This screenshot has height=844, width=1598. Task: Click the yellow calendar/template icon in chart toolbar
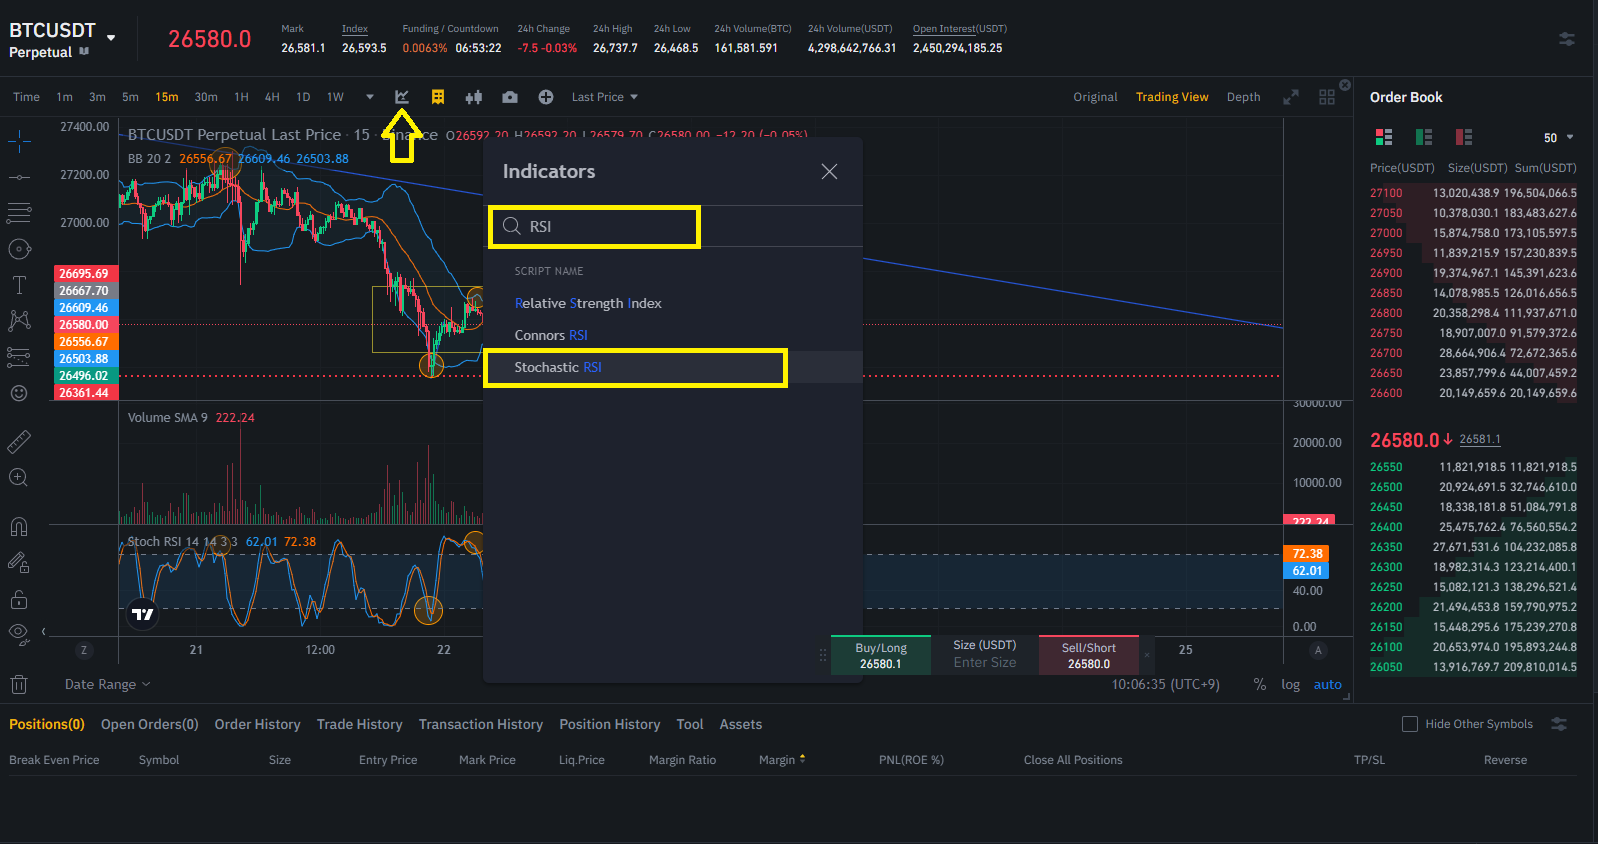coord(438,97)
